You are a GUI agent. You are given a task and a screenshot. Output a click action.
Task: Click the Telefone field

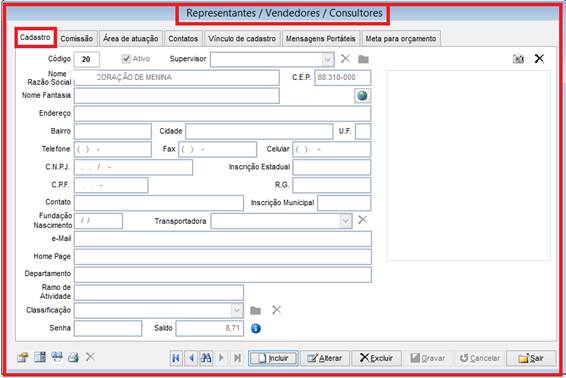click(x=113, y=149)
